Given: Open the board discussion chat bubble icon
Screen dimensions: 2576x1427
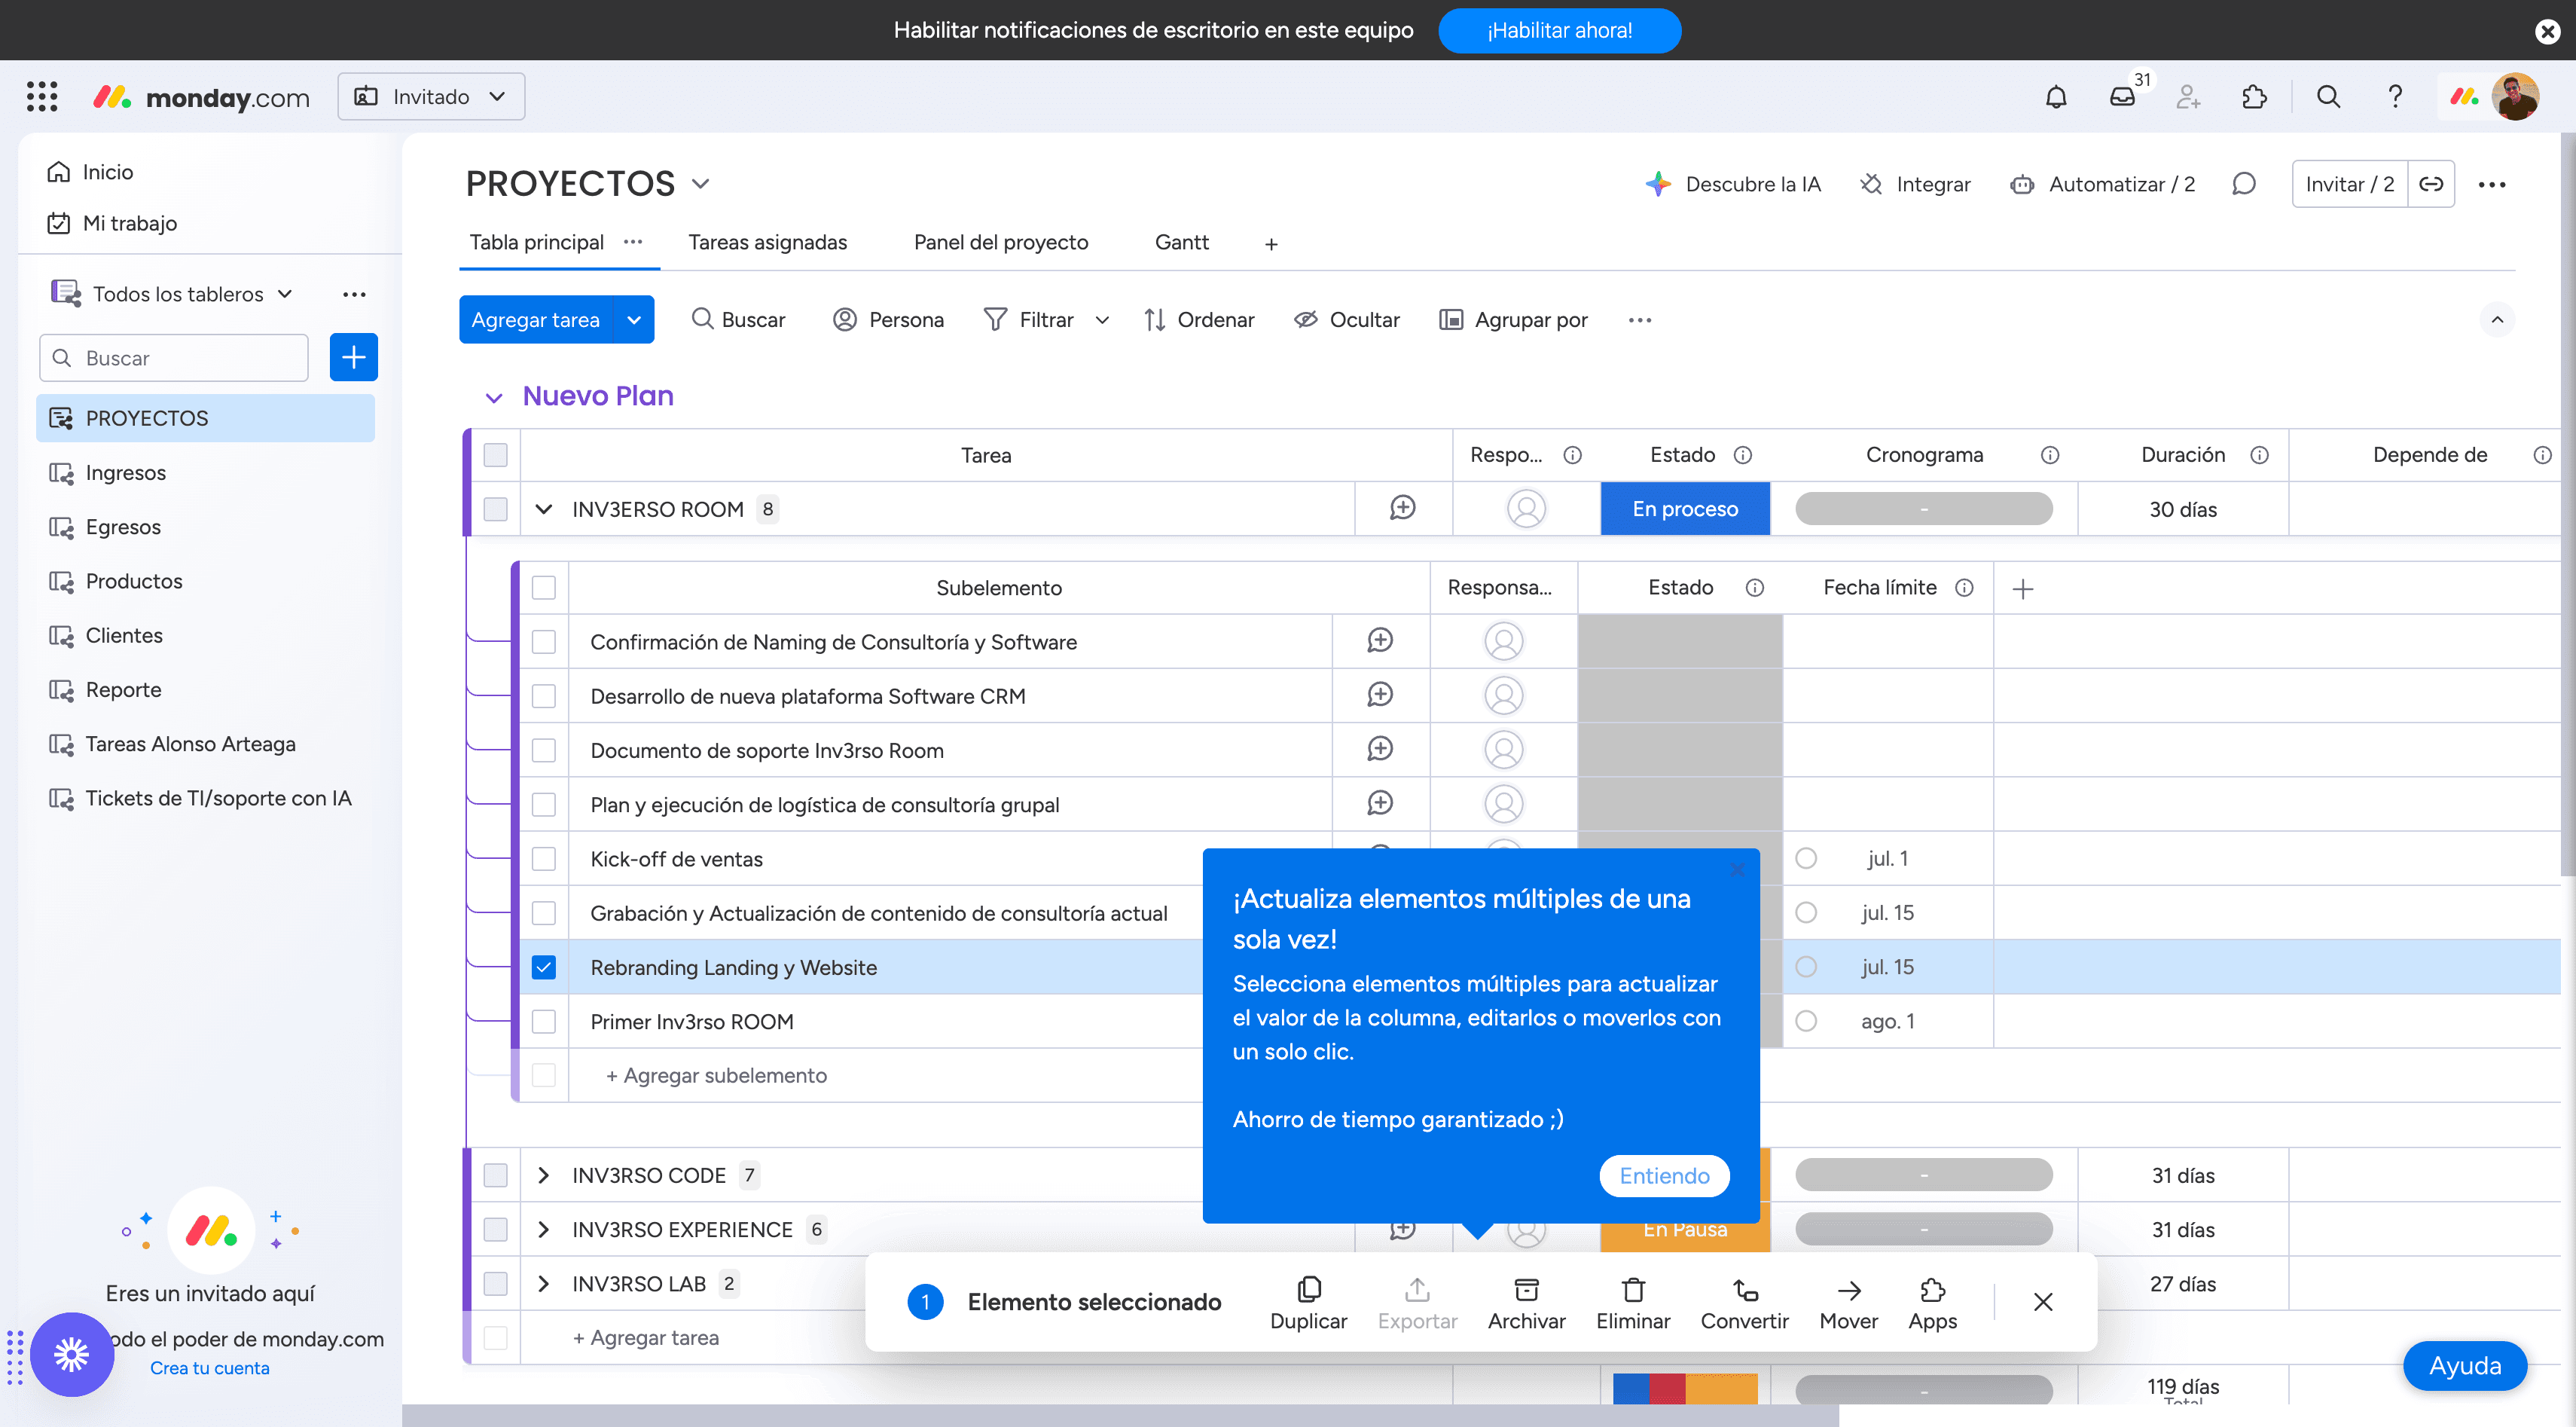Looking at the screenshot, I should coord(2244,184).
